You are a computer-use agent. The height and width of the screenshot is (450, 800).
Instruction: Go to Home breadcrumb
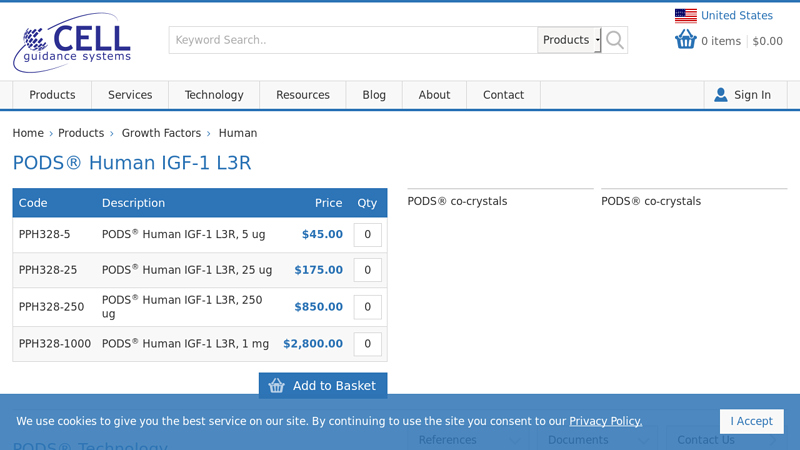[28, 133]
